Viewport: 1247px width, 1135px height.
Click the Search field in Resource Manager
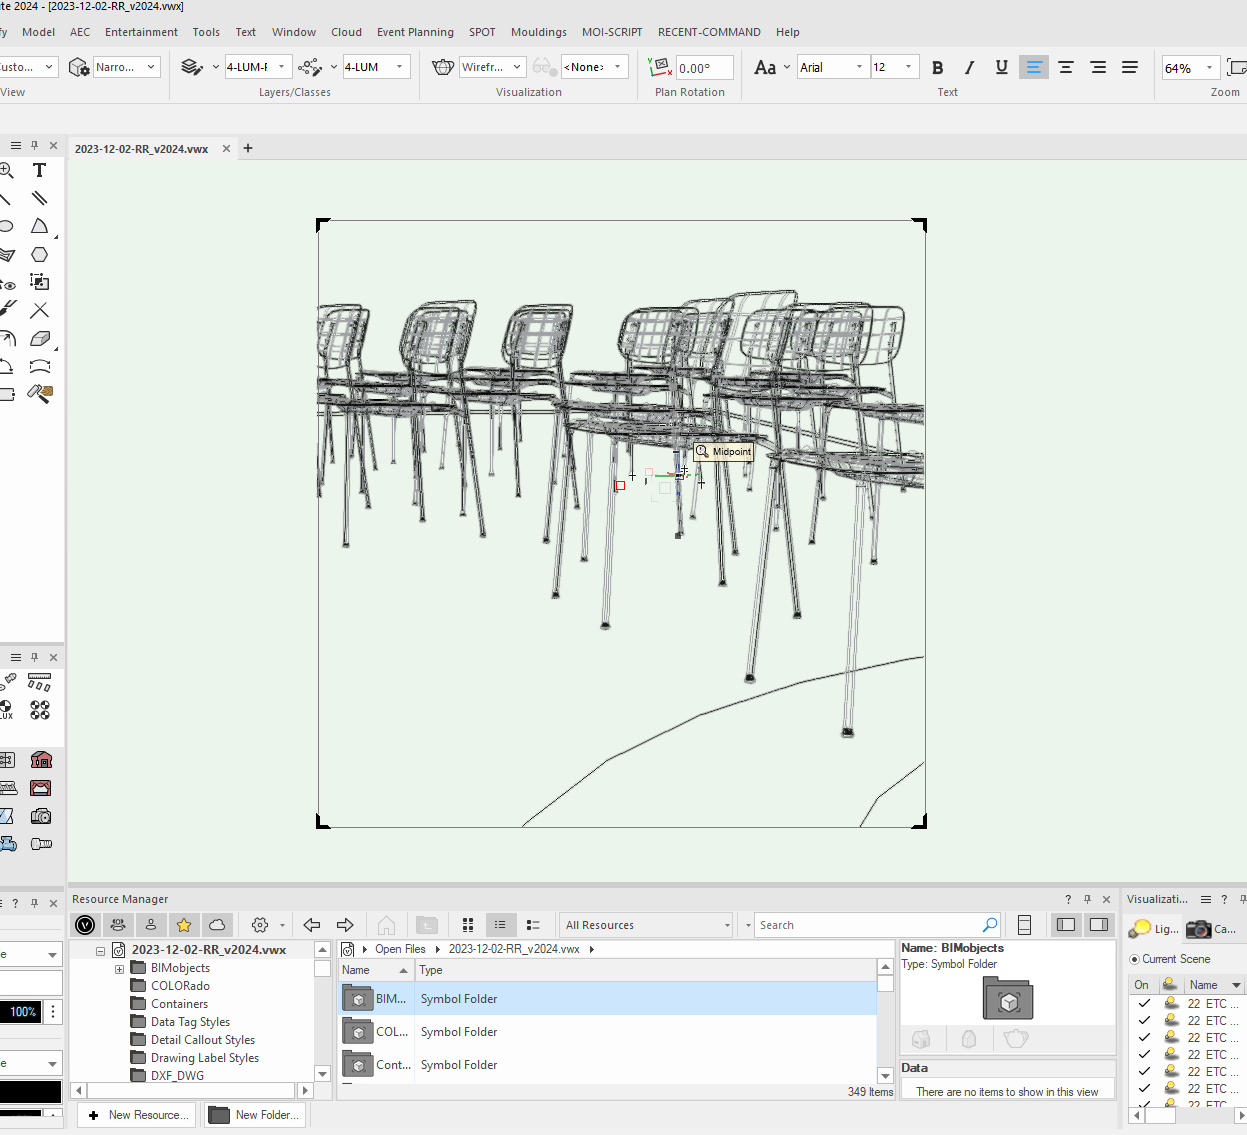(870, 925)
